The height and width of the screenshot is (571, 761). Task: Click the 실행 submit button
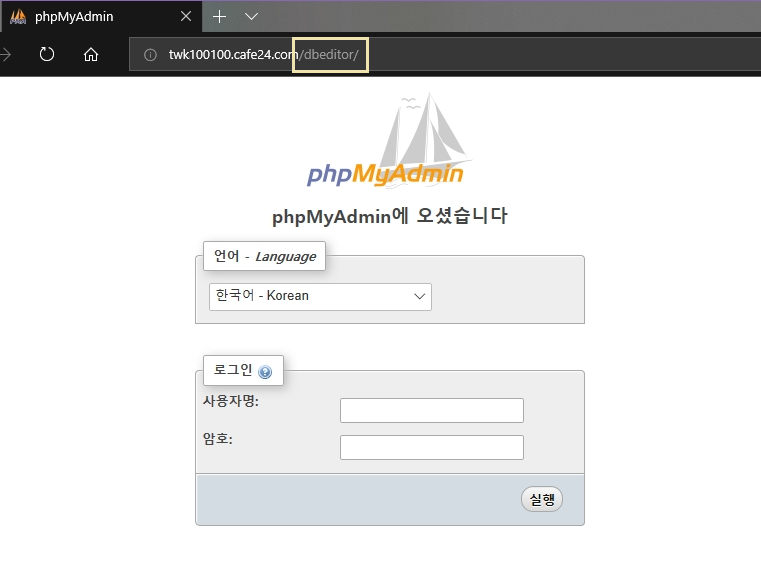[x=542, y=499]
